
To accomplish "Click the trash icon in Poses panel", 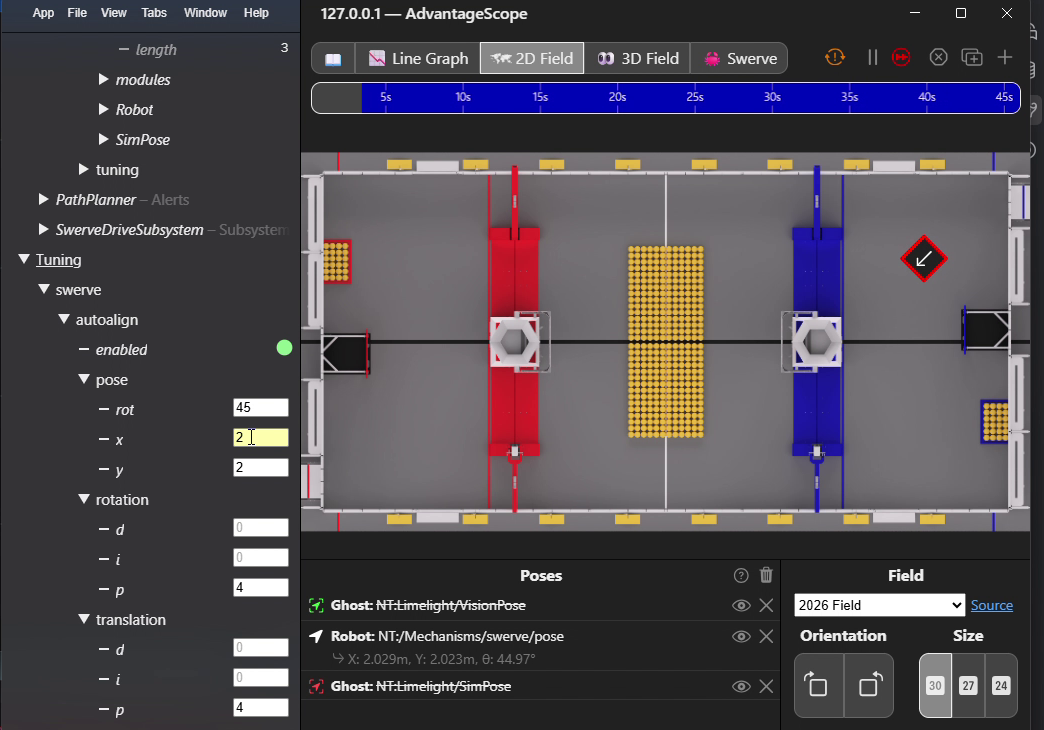I will 766,575.
